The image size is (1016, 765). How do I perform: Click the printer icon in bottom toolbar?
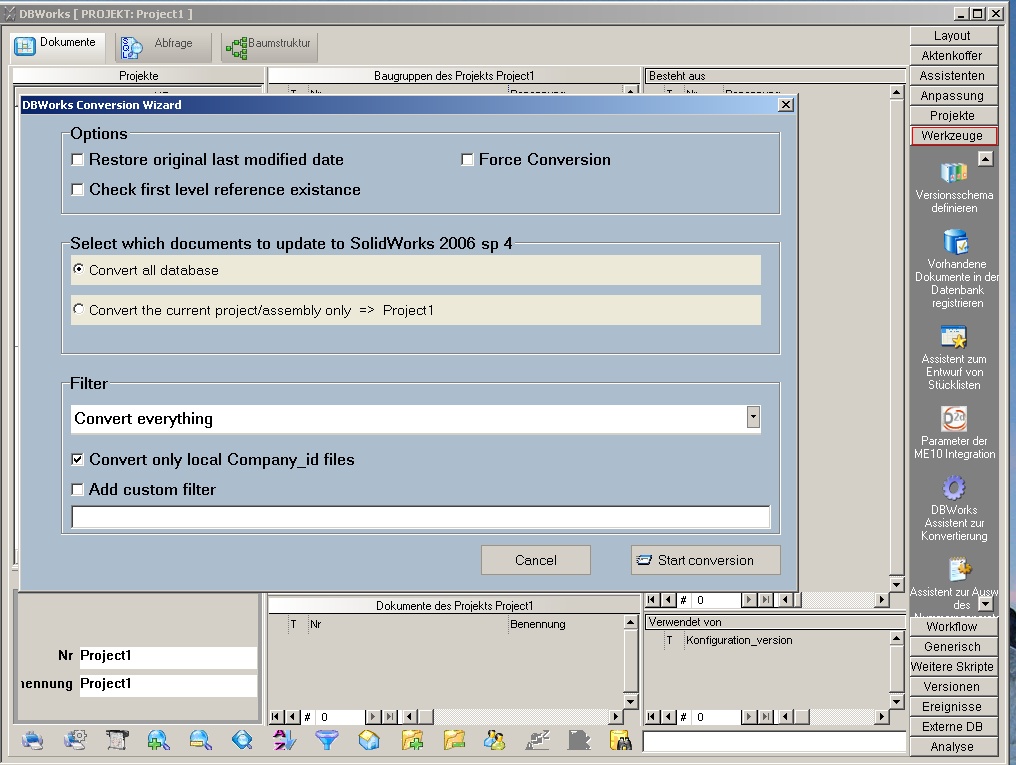pyautogui.click(x=32, y=740)
